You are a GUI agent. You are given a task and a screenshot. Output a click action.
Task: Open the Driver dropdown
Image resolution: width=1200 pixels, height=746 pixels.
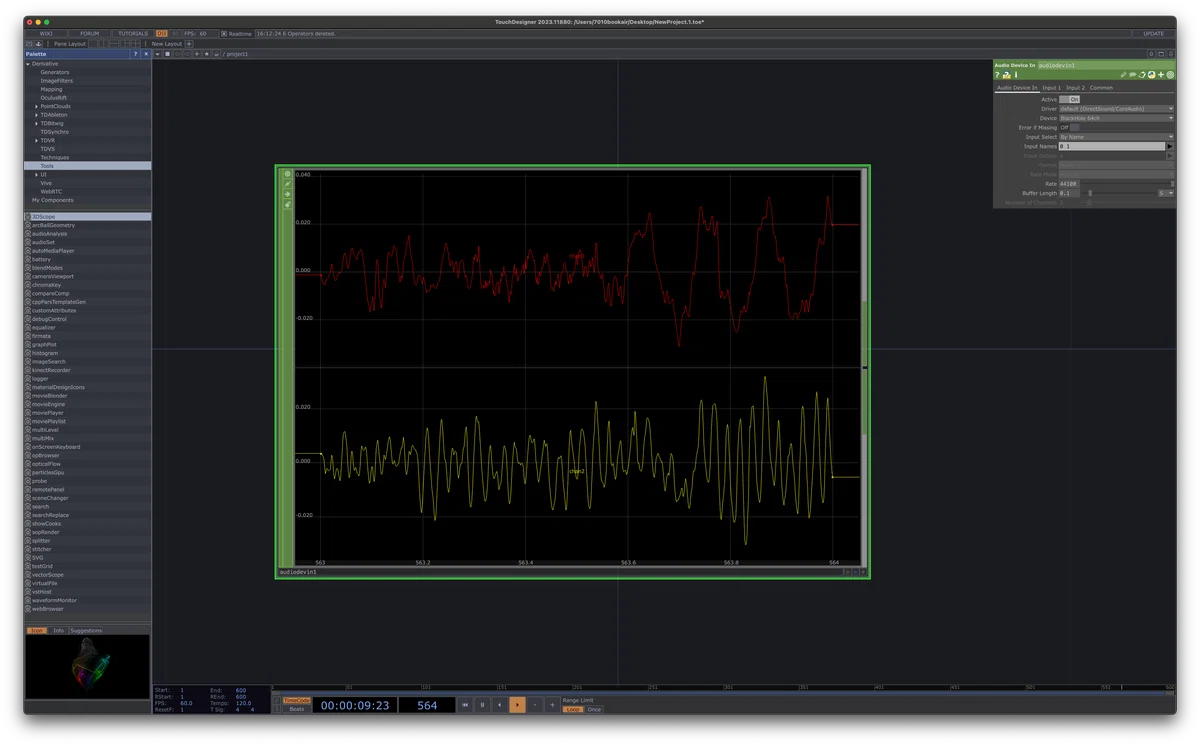tap(1116, 109)
